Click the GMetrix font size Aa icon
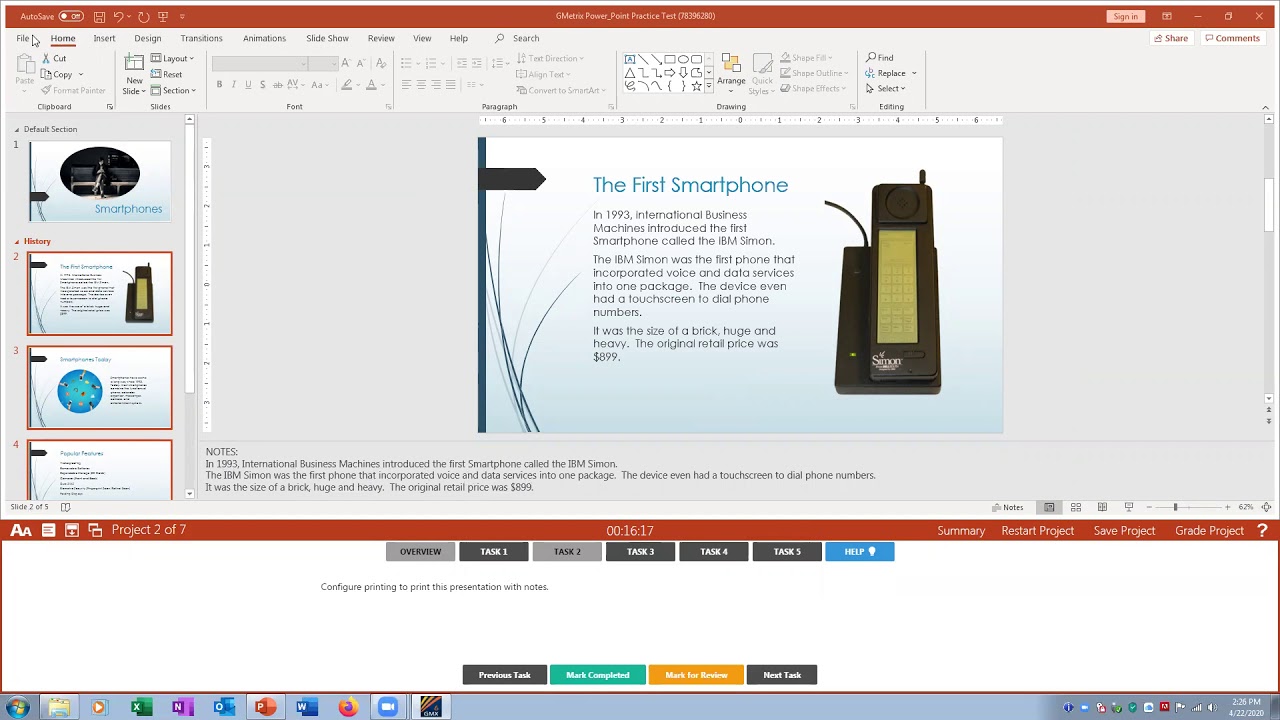Image resolution: width=1280 pixels, height=720 pixels. tap(21, 530)
